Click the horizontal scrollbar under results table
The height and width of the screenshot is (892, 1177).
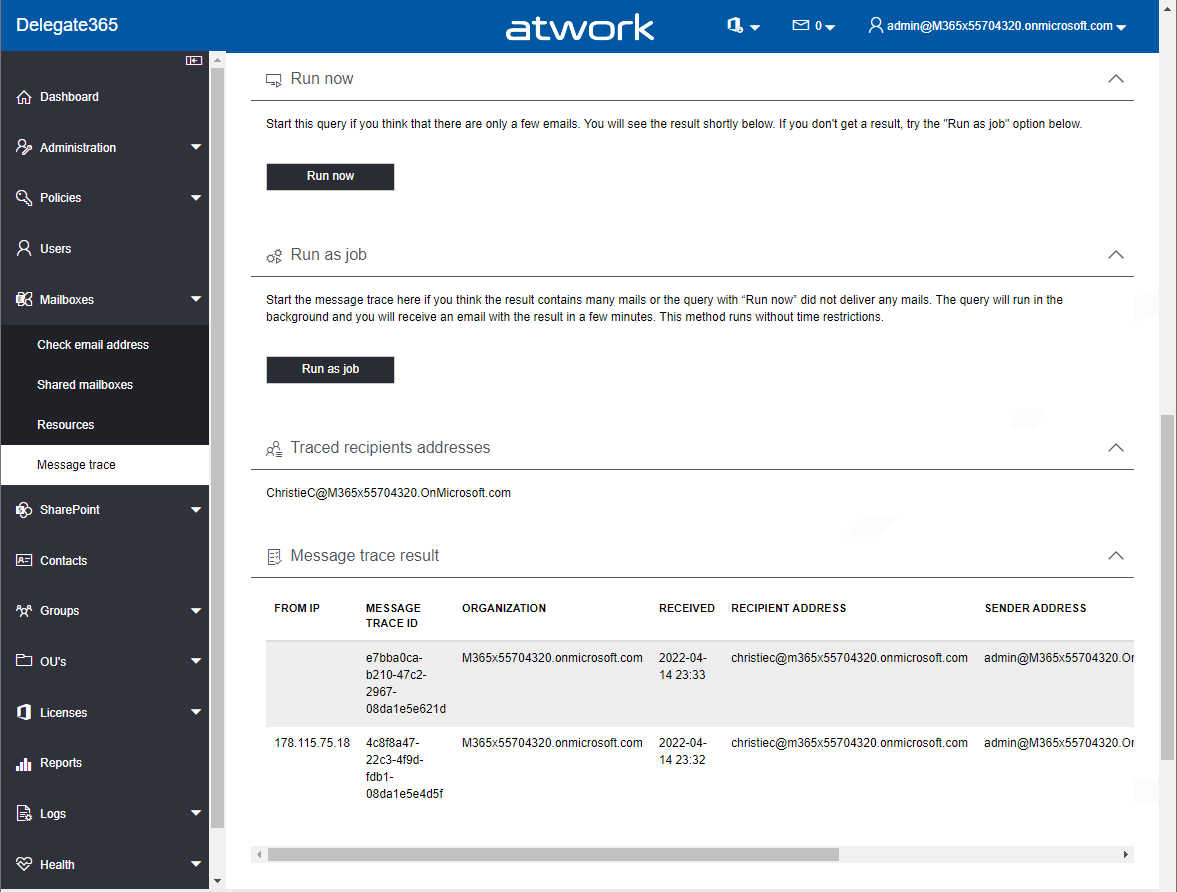[552, 855]
